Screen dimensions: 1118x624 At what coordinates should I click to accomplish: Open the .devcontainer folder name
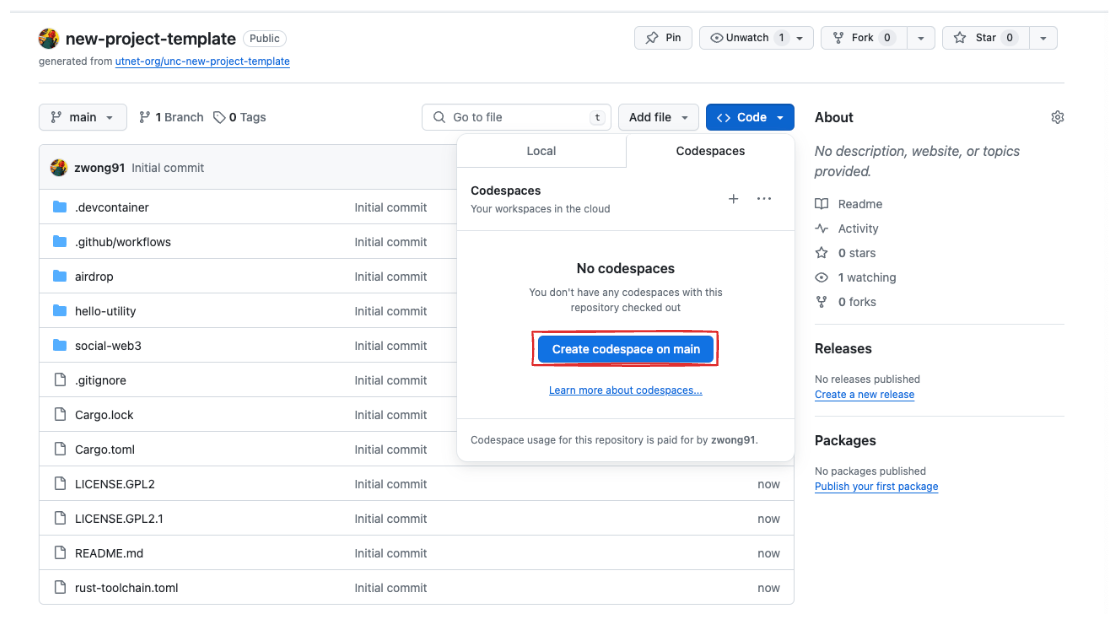tap(112, 208)
